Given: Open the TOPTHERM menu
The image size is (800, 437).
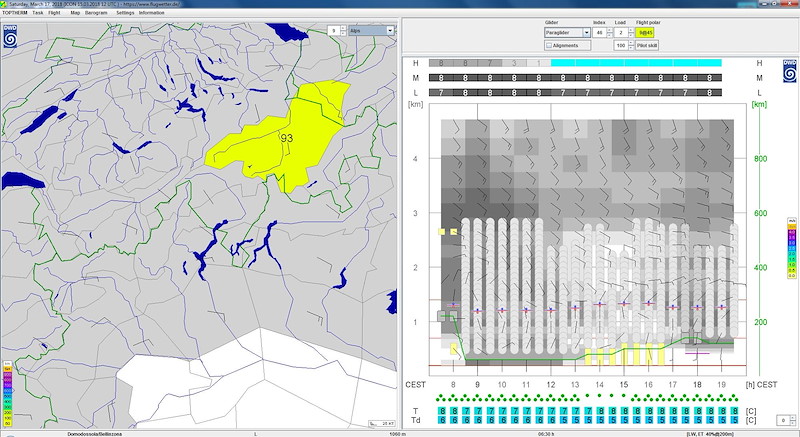Looking at the screenshot, I should (15, 13).
